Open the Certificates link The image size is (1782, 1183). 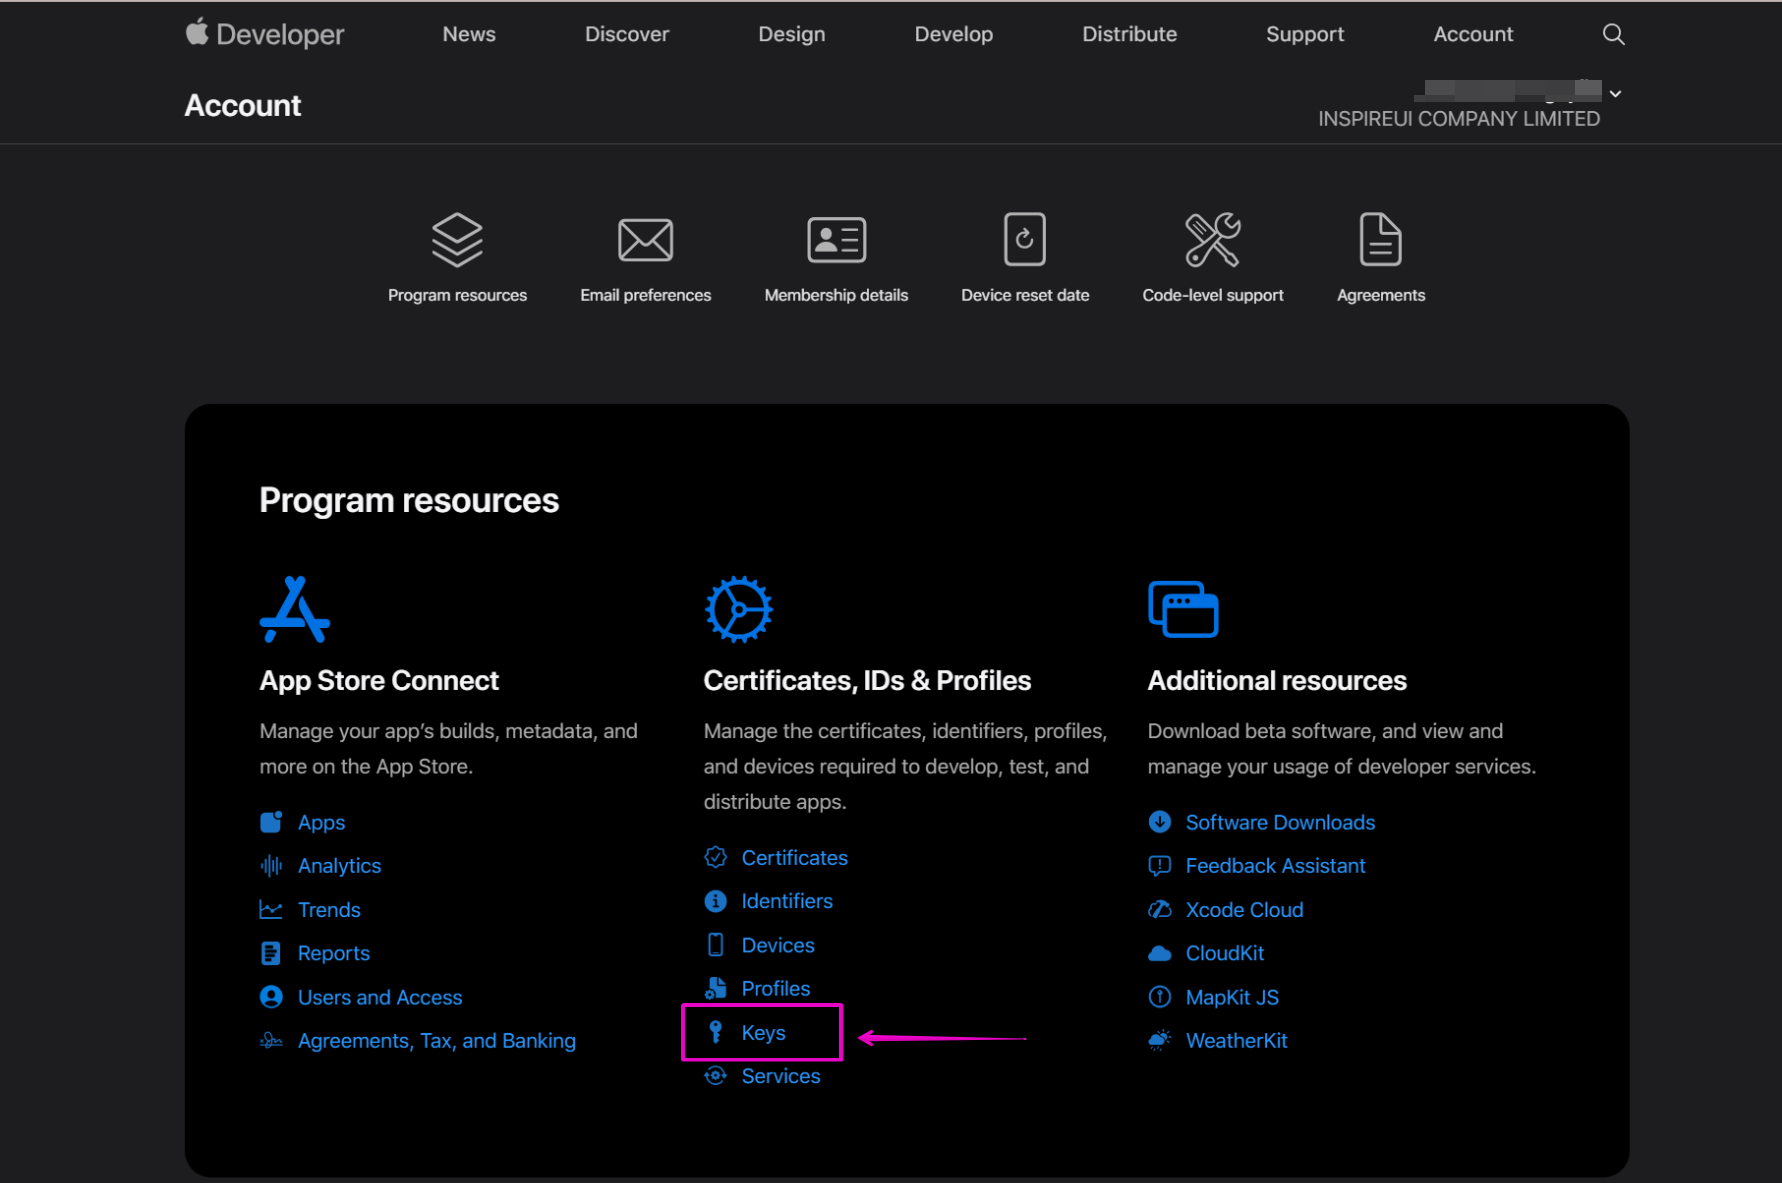pyautogui.click(x=794, y=857)
